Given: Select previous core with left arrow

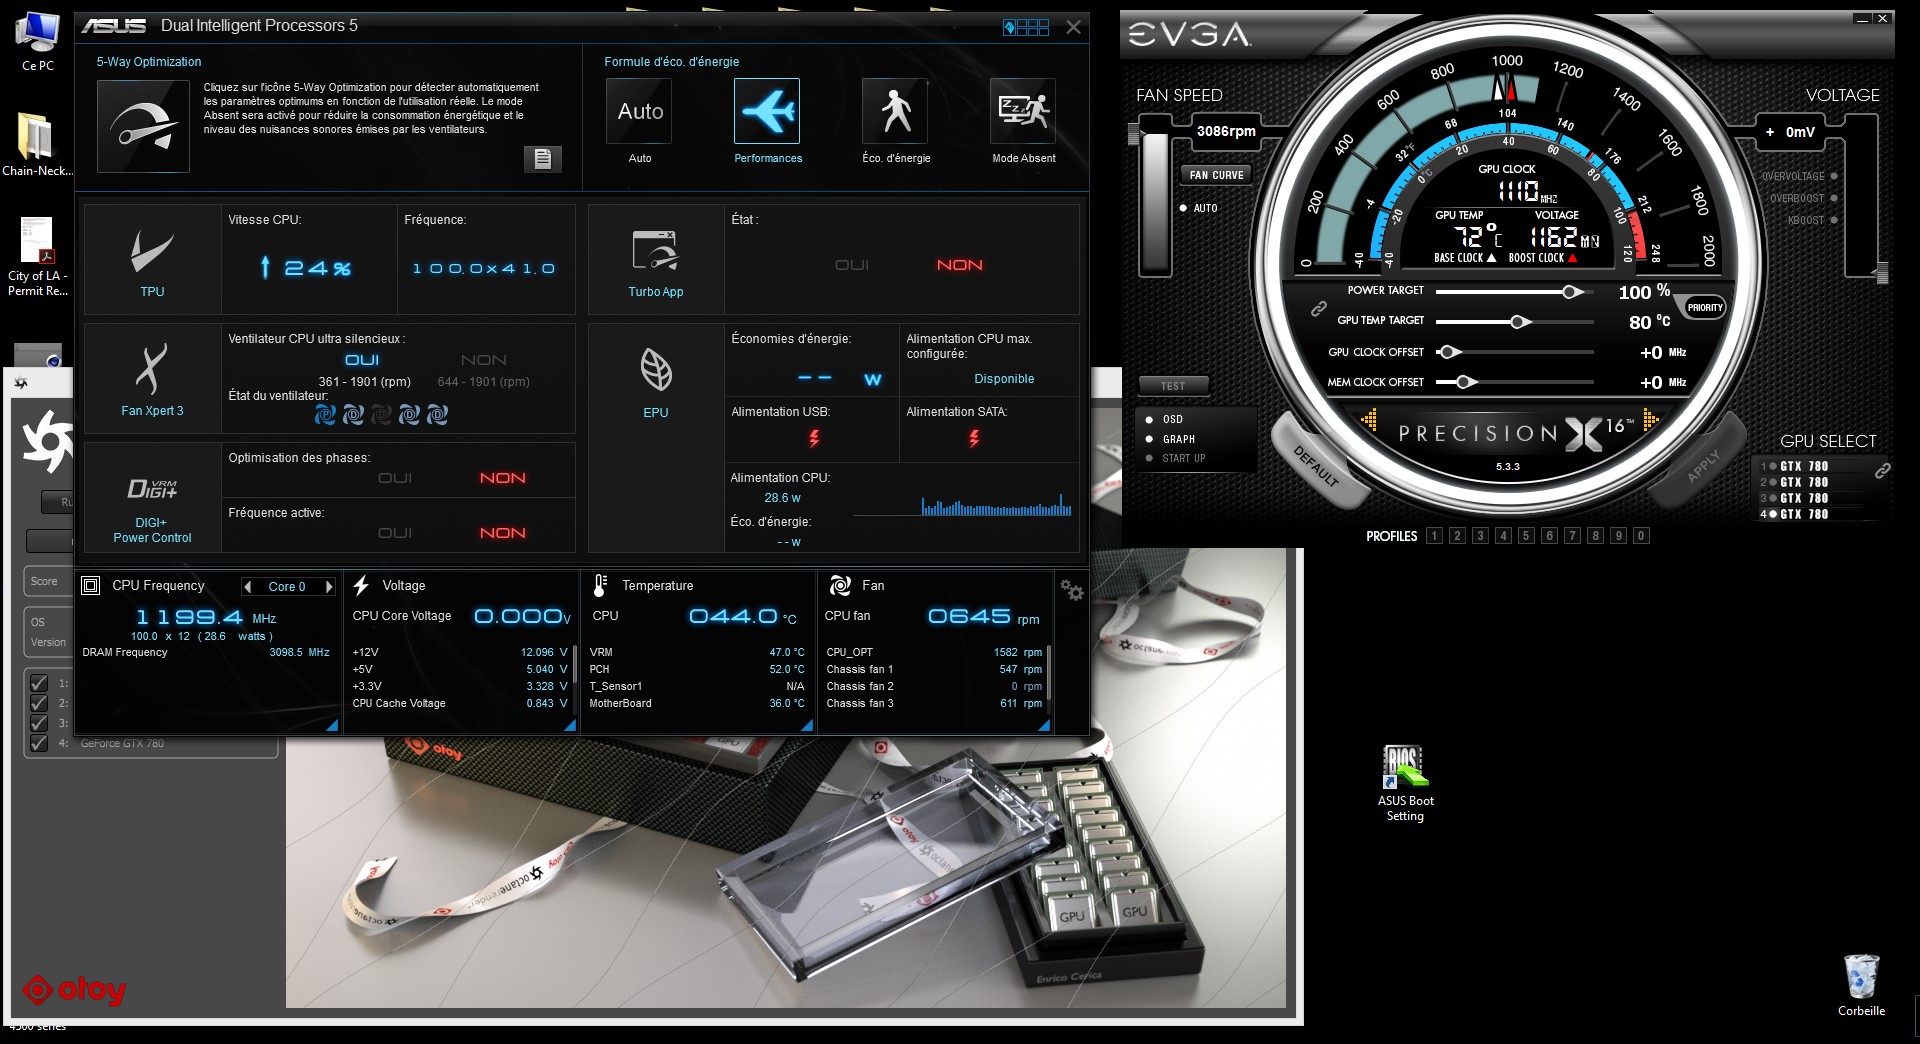Looking at the screenshot, I should (247, 587).
